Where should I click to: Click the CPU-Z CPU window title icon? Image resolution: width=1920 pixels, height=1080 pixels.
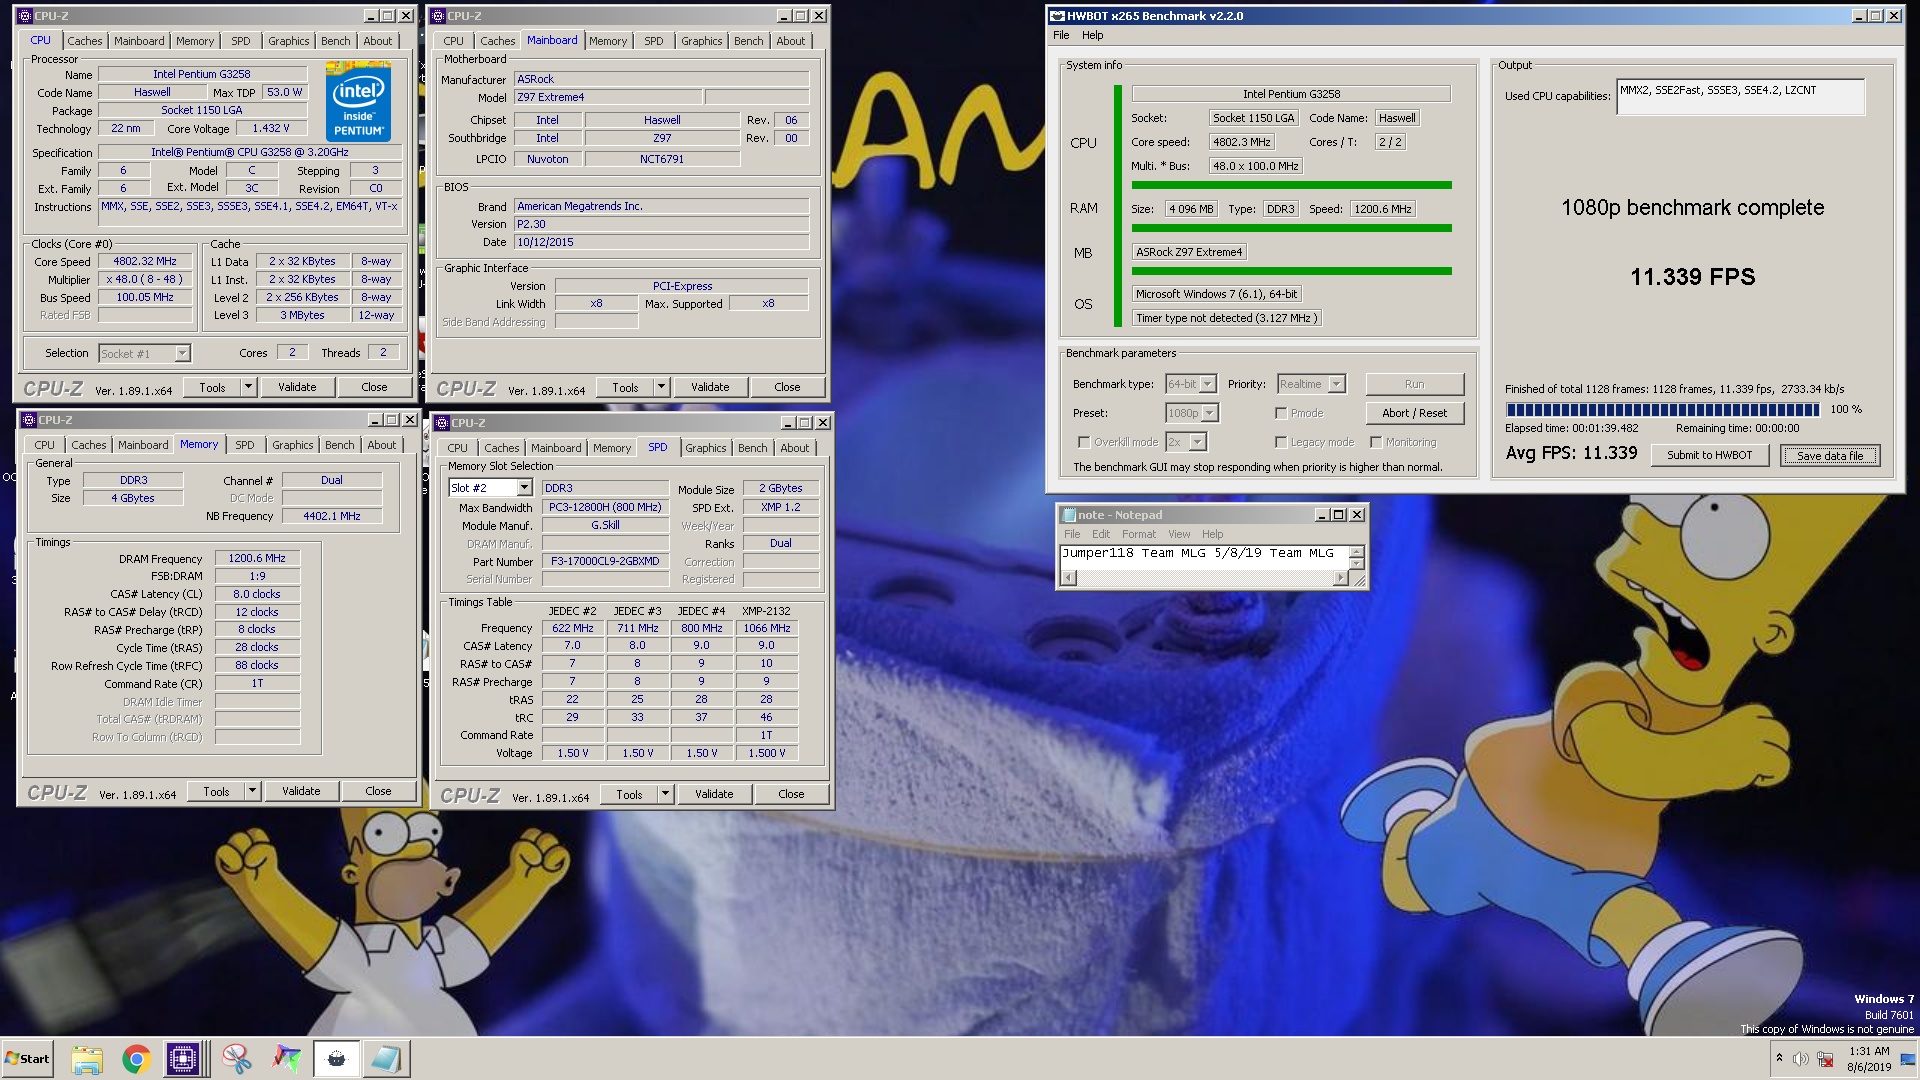26,16
